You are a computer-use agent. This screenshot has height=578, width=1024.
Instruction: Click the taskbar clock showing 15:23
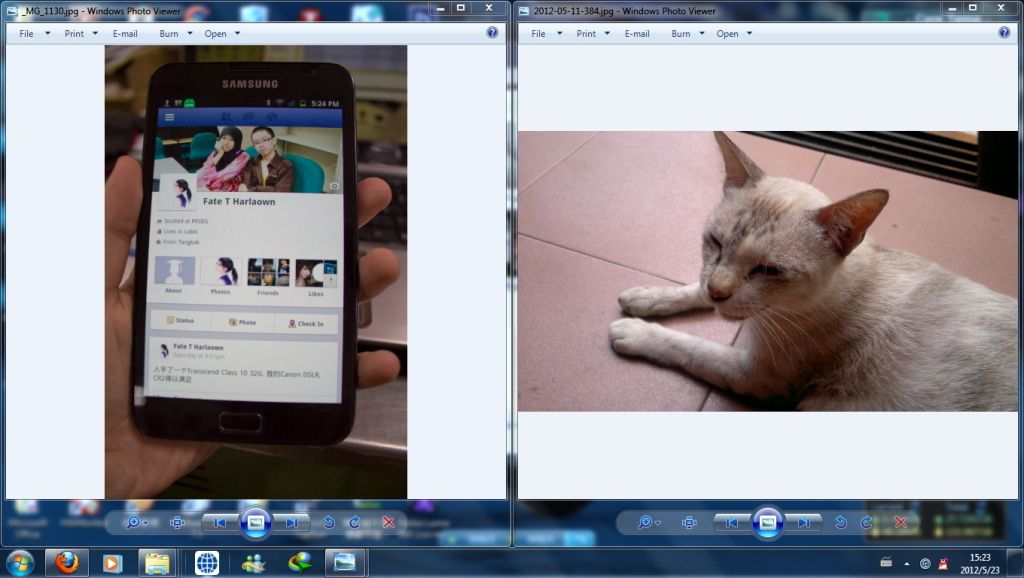pyautogui.click(x=981, y=563)
